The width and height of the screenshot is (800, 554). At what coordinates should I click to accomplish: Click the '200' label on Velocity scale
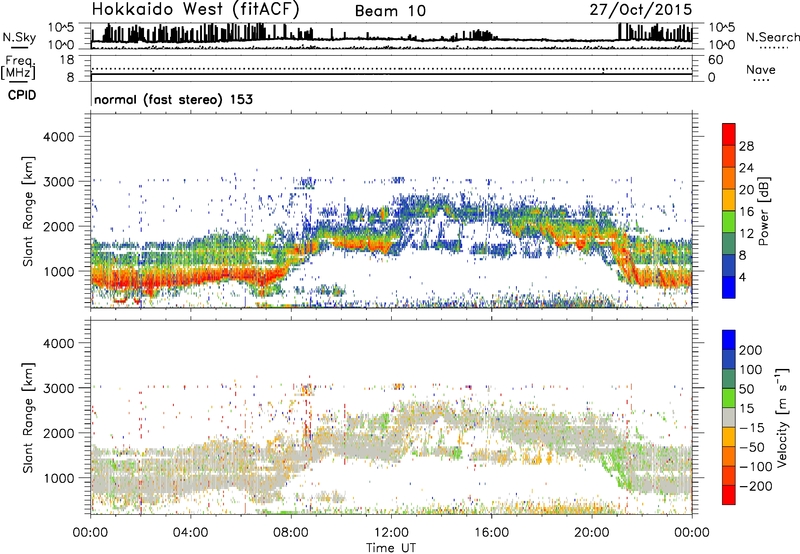coord(751,350)
